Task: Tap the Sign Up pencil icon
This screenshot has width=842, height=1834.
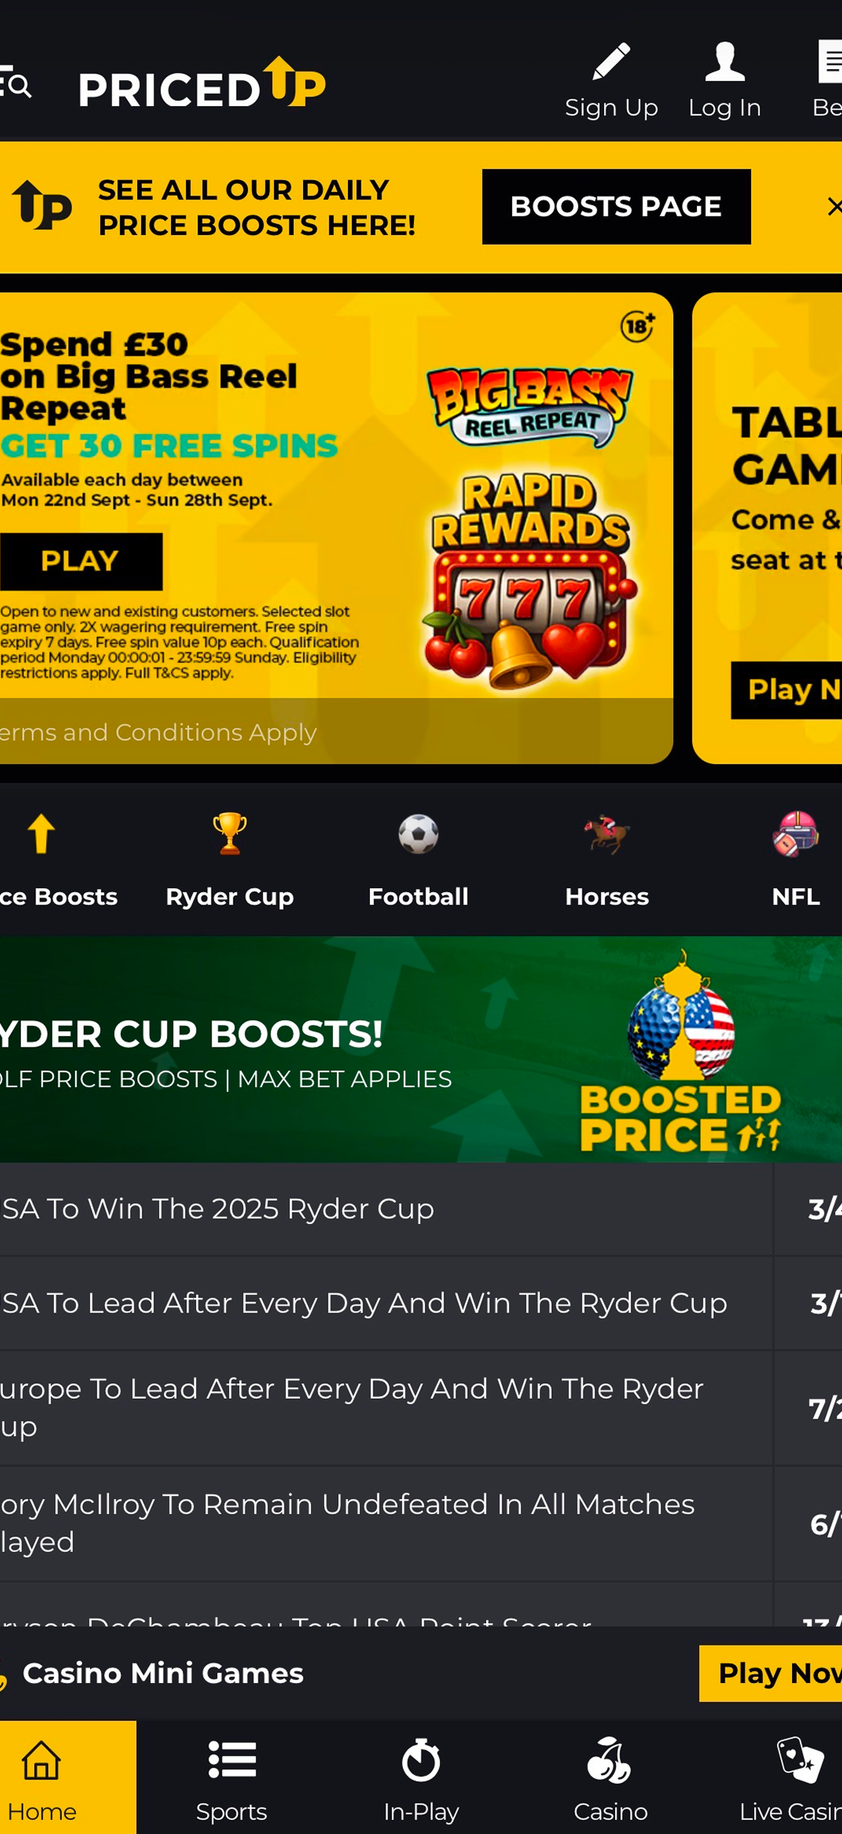Action: point(611,62)
